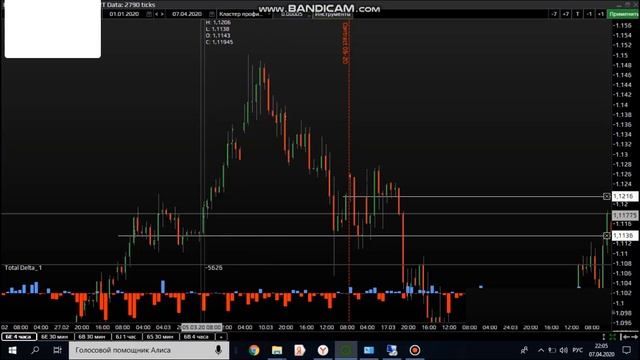This screenshot has width=640, height=360.
Task: Toggle vertical auto-scale arrow icon
Action: (604, 337)
